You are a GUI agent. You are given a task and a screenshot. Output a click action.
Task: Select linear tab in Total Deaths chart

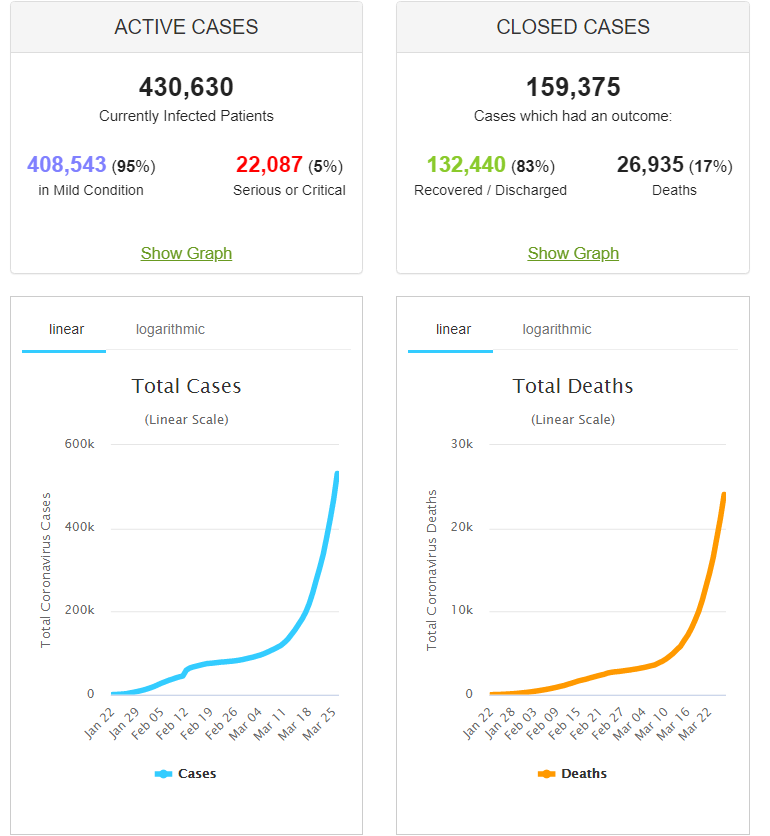(x=453, y=329)
